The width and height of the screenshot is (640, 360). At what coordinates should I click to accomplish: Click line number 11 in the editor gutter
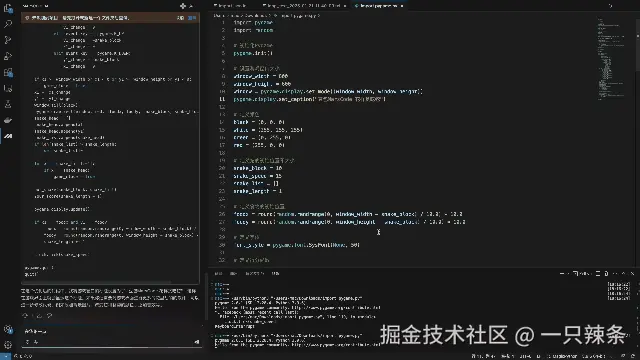click(x=222, y=99)
